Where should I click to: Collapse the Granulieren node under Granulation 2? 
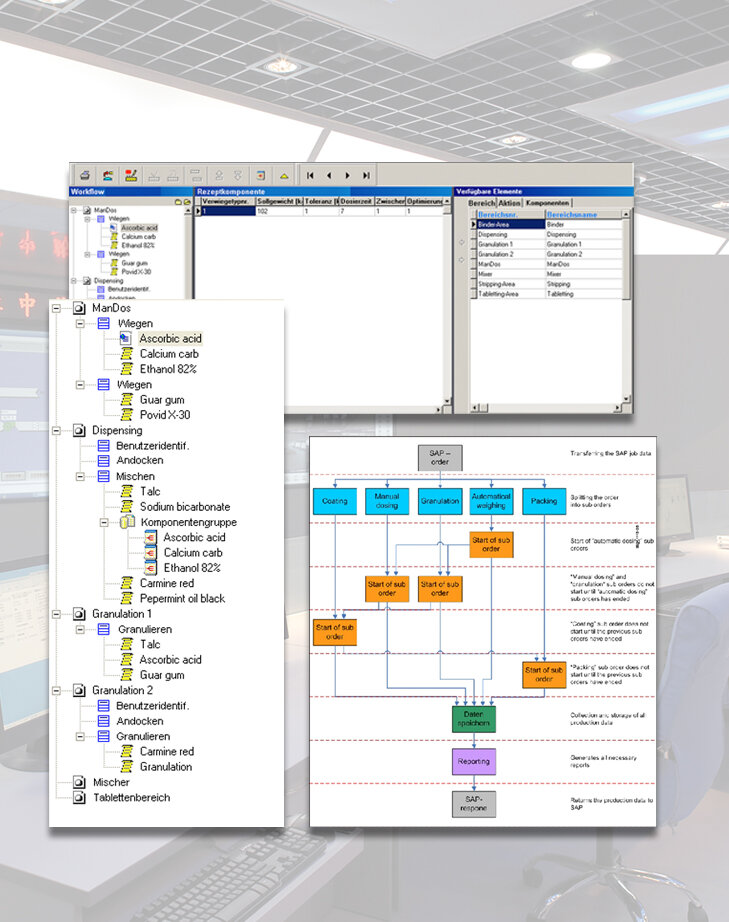80,736
